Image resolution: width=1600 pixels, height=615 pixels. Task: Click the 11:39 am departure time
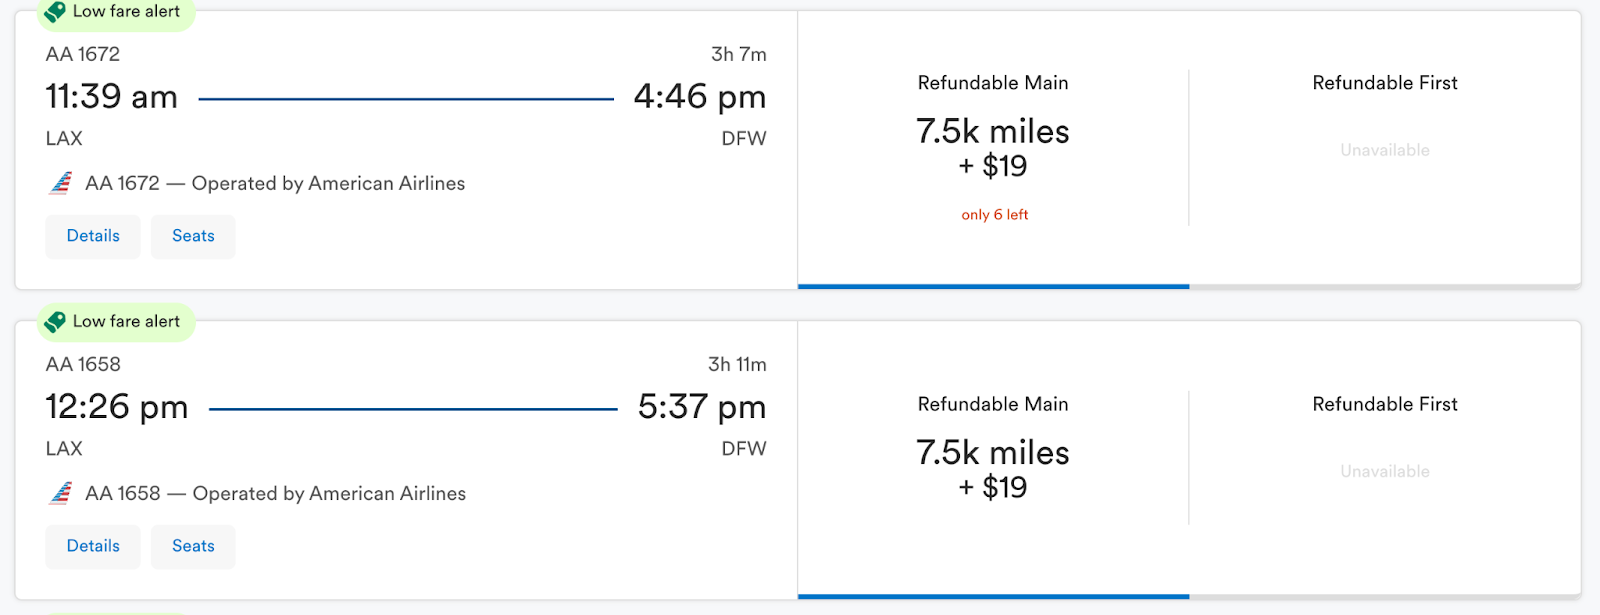point(112,97)
